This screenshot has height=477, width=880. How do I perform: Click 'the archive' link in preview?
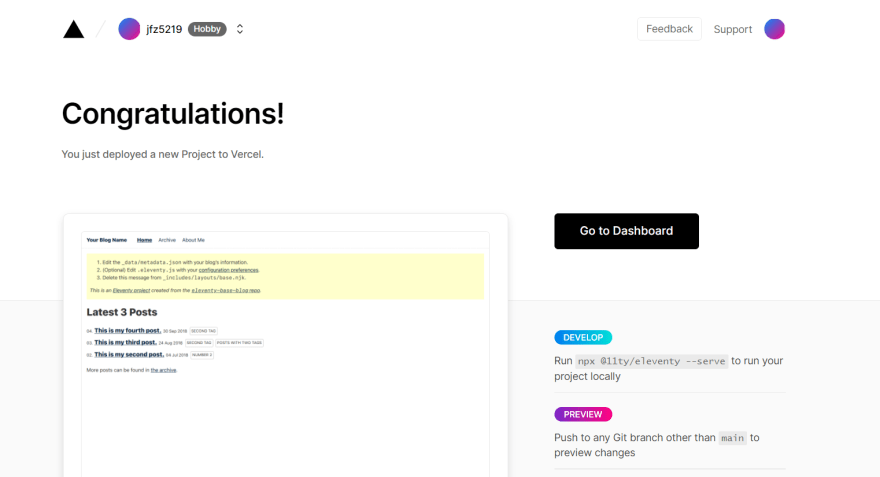click(x=163, y=370)
